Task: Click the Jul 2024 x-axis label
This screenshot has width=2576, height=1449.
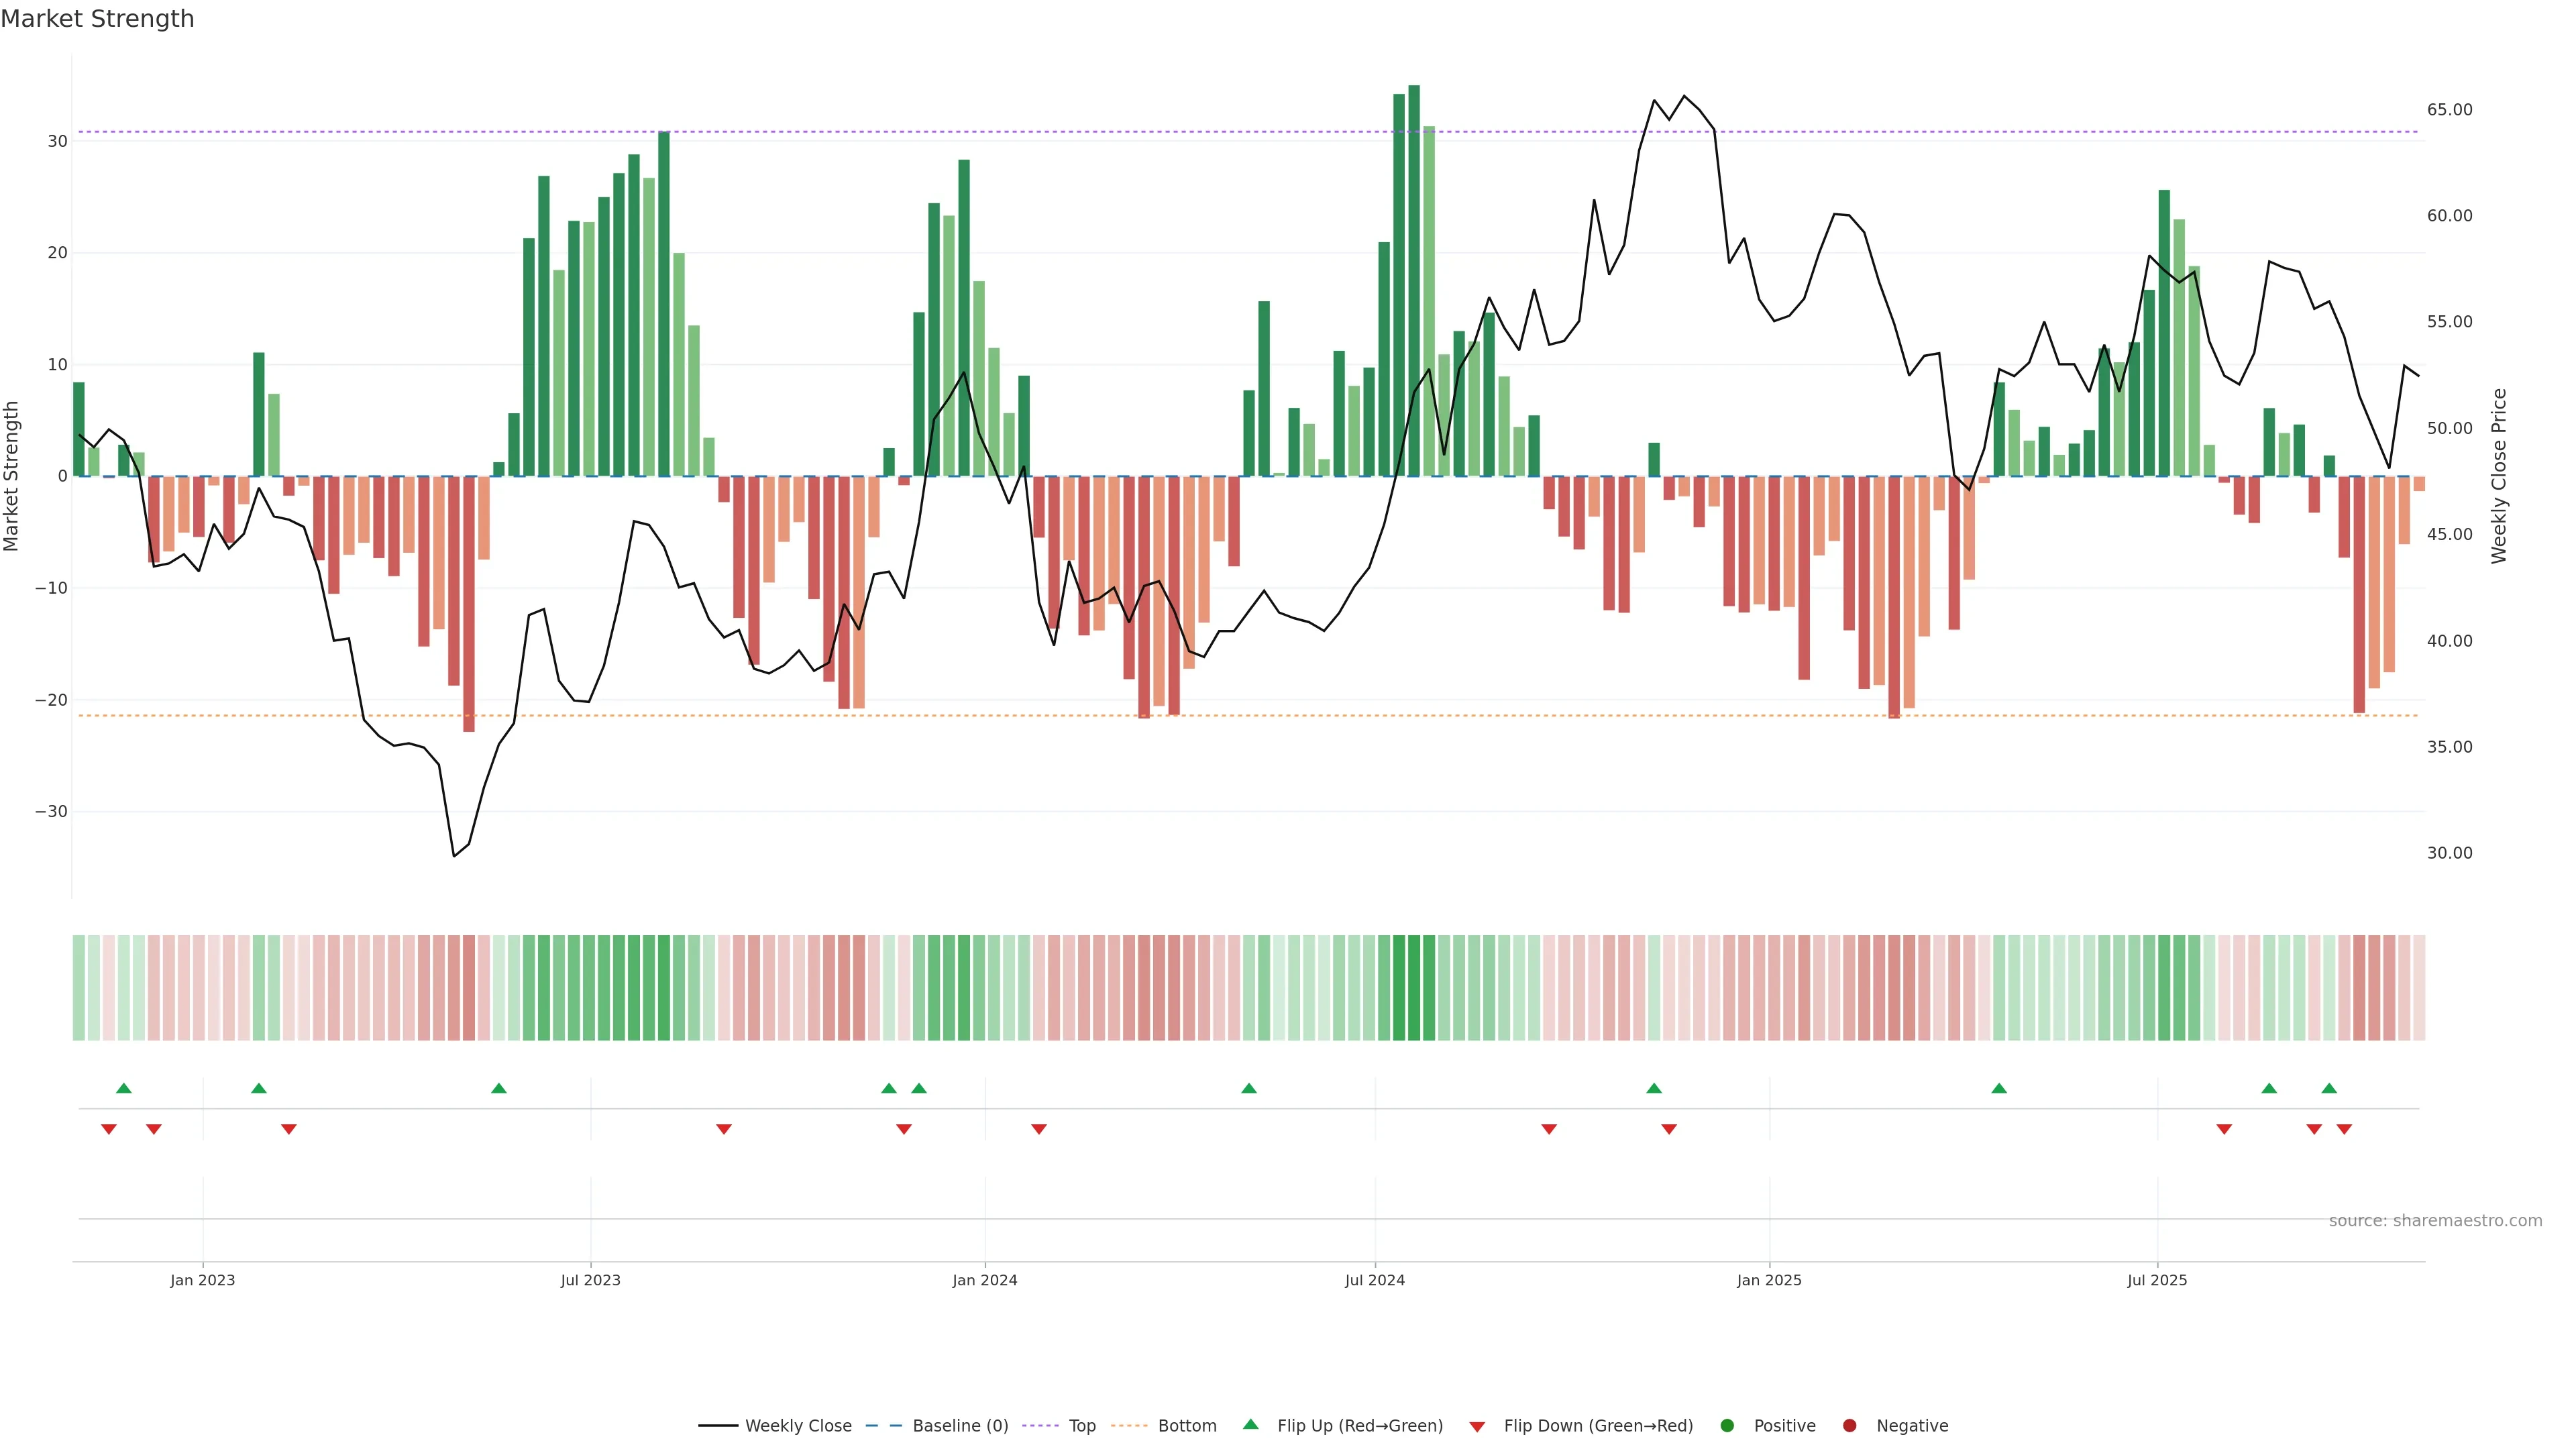Action: pos(1374,1280)
